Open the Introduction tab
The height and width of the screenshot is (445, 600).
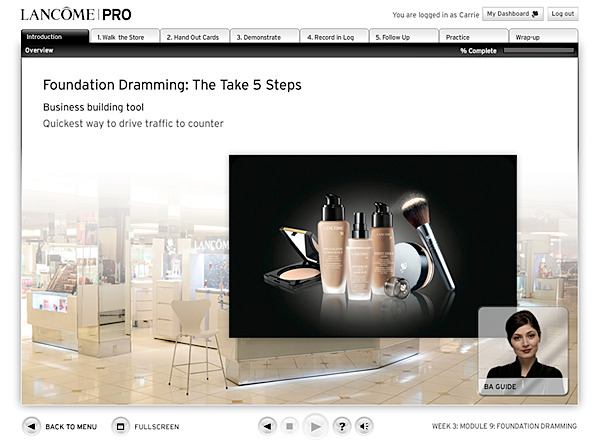(55, 36)
